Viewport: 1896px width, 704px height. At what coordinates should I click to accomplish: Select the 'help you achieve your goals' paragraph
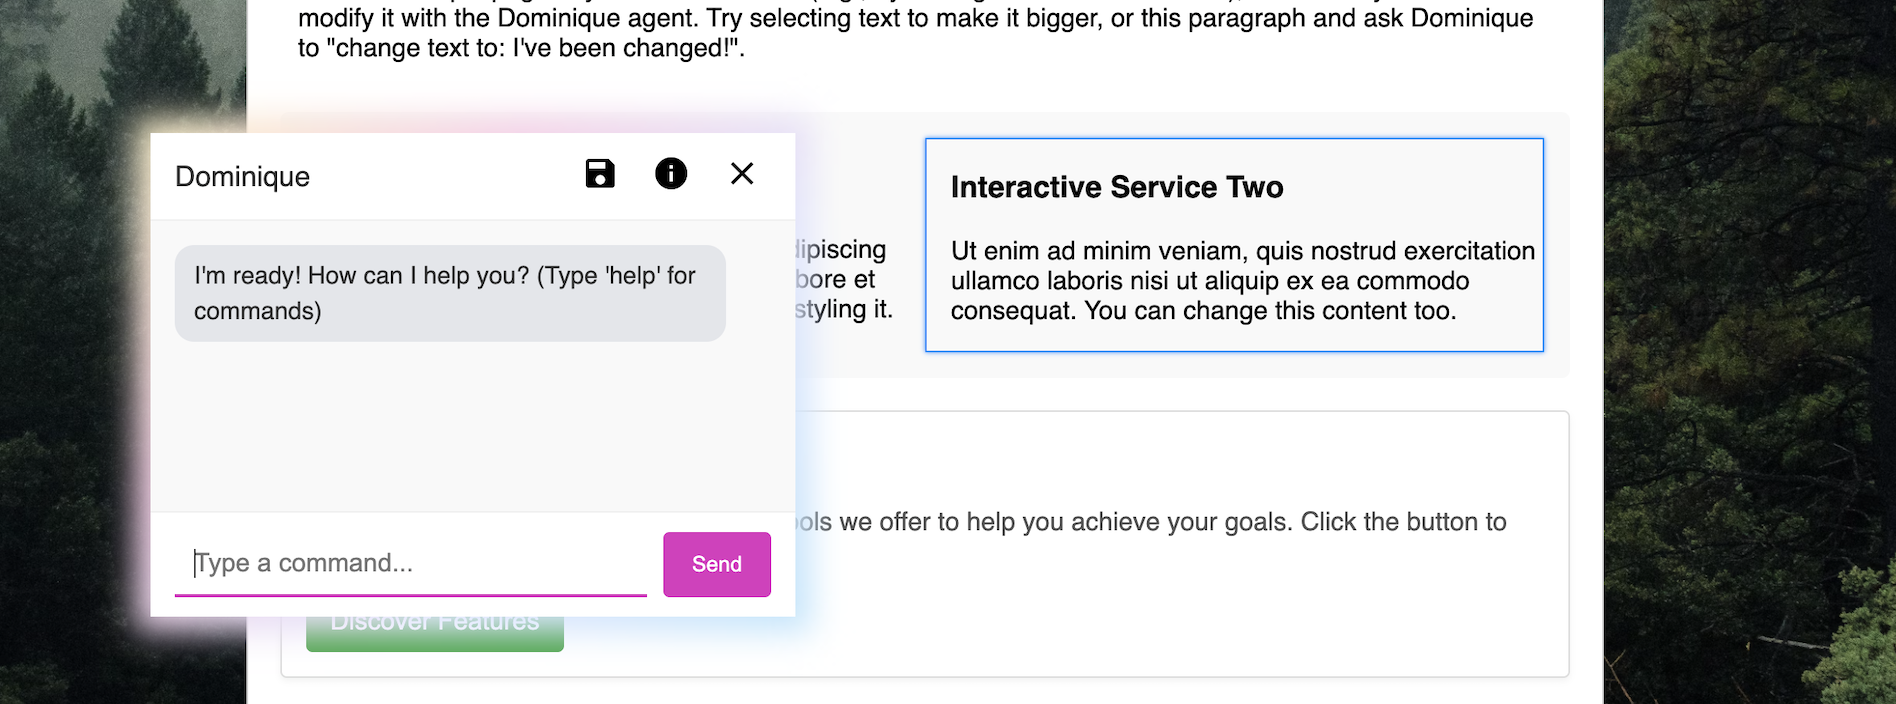tap(1151, 522)
